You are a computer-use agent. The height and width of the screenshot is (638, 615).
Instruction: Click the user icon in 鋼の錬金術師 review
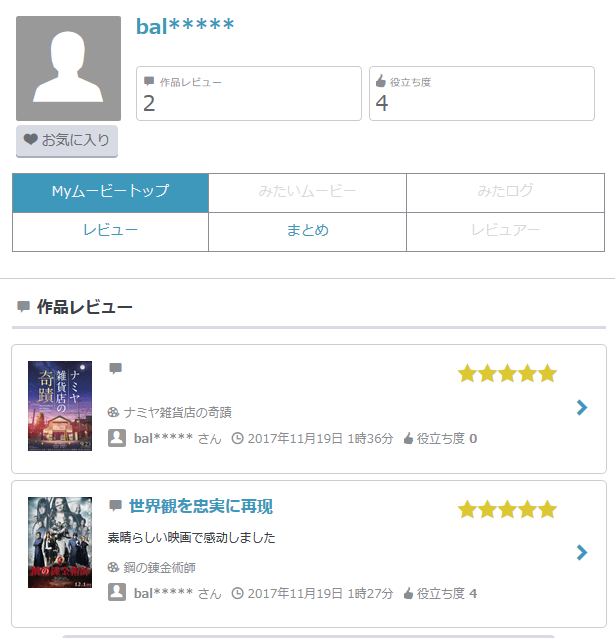tap(117, 592)
